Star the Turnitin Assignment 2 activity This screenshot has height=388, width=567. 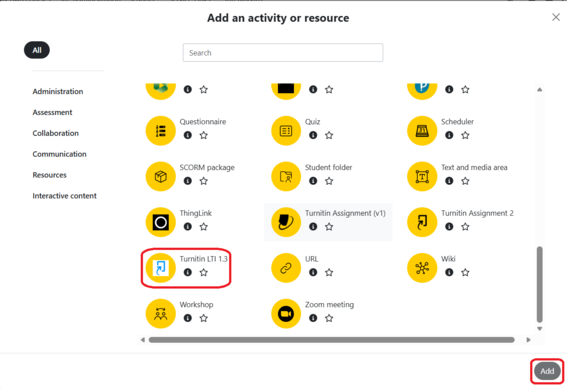coord(465,226)
